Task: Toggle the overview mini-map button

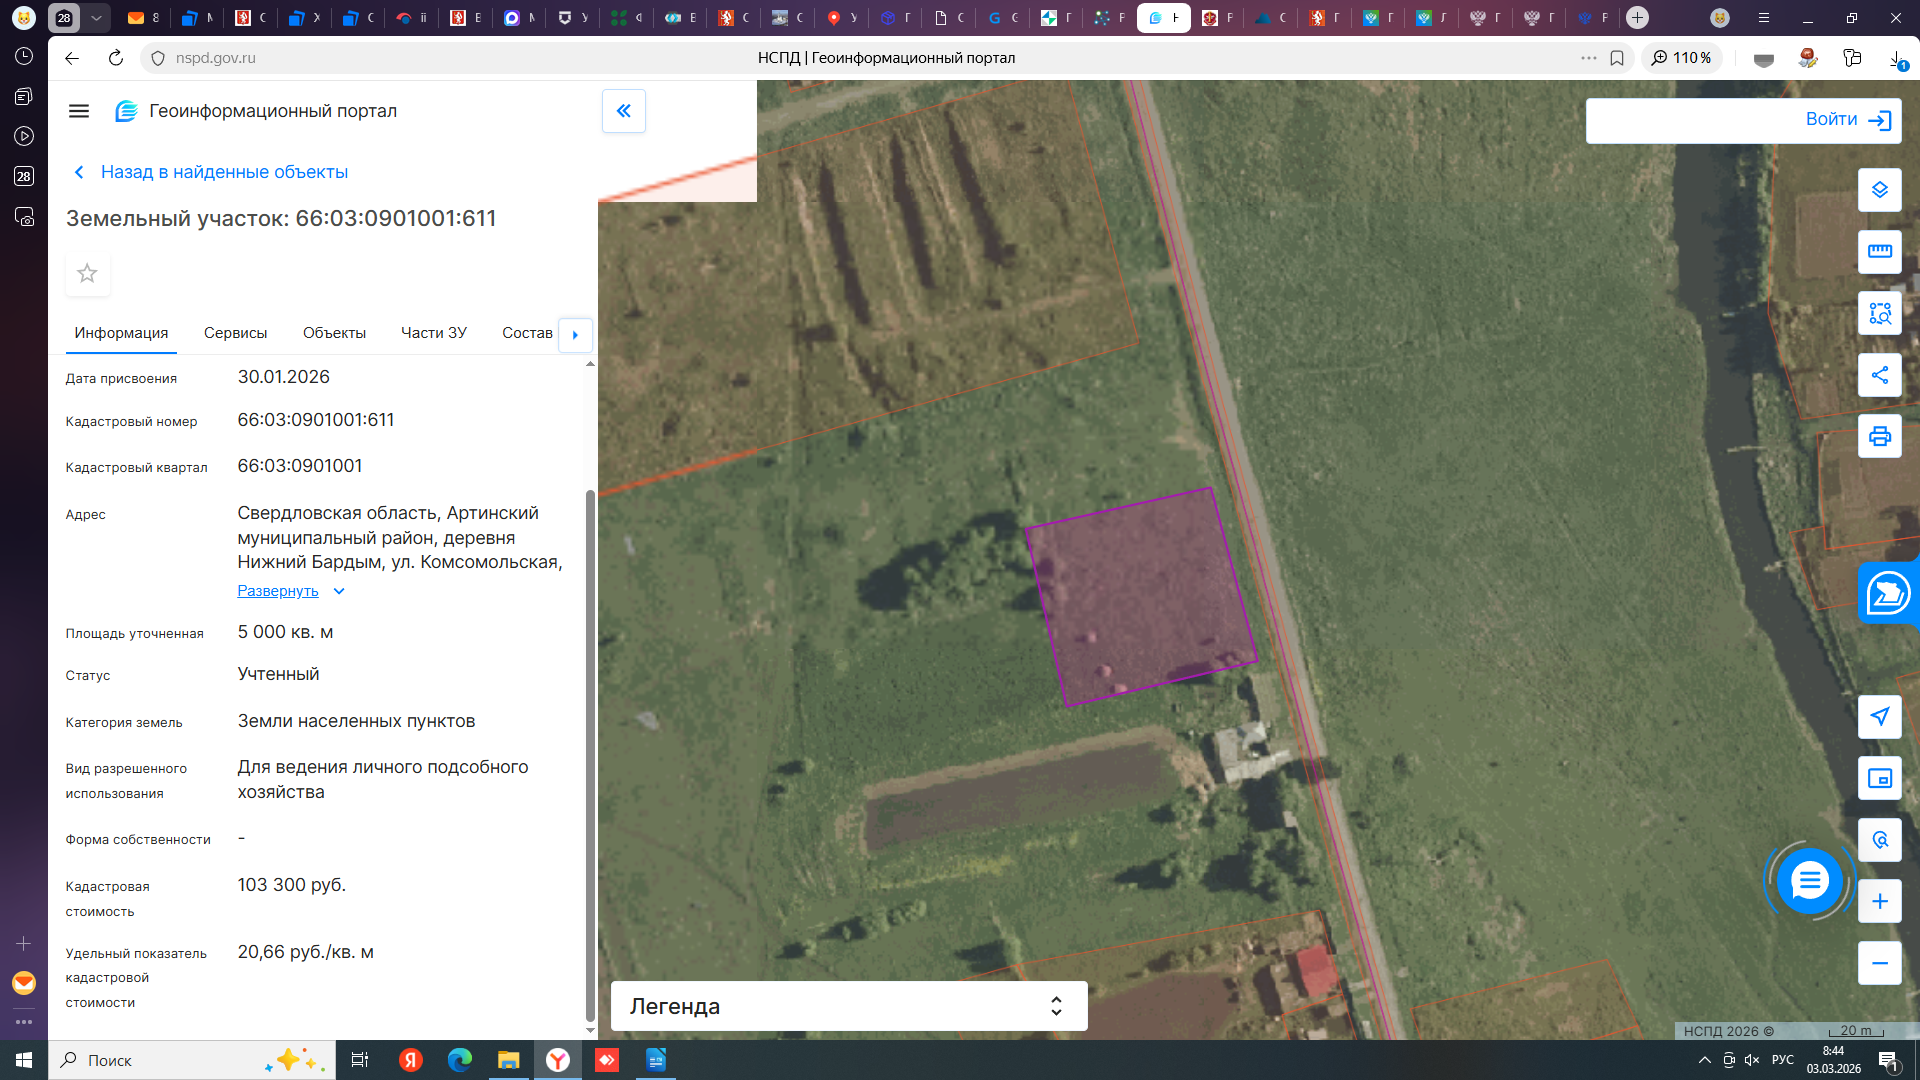Action: tap(1879, 779)
